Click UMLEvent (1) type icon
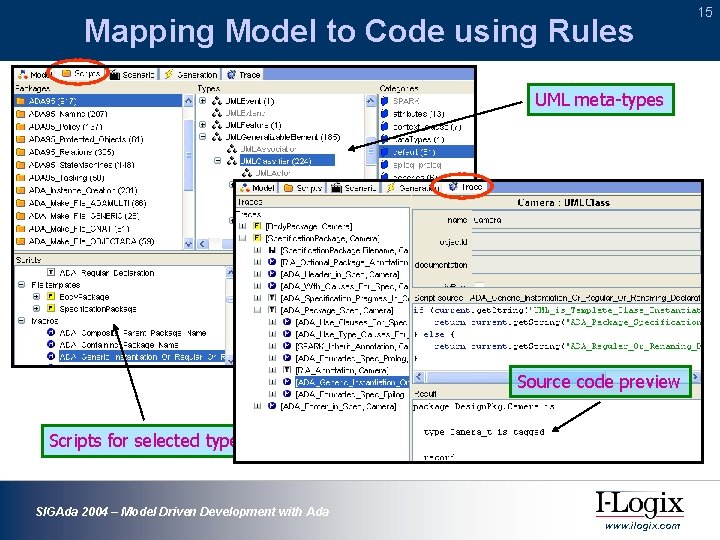 coord(217,101)
